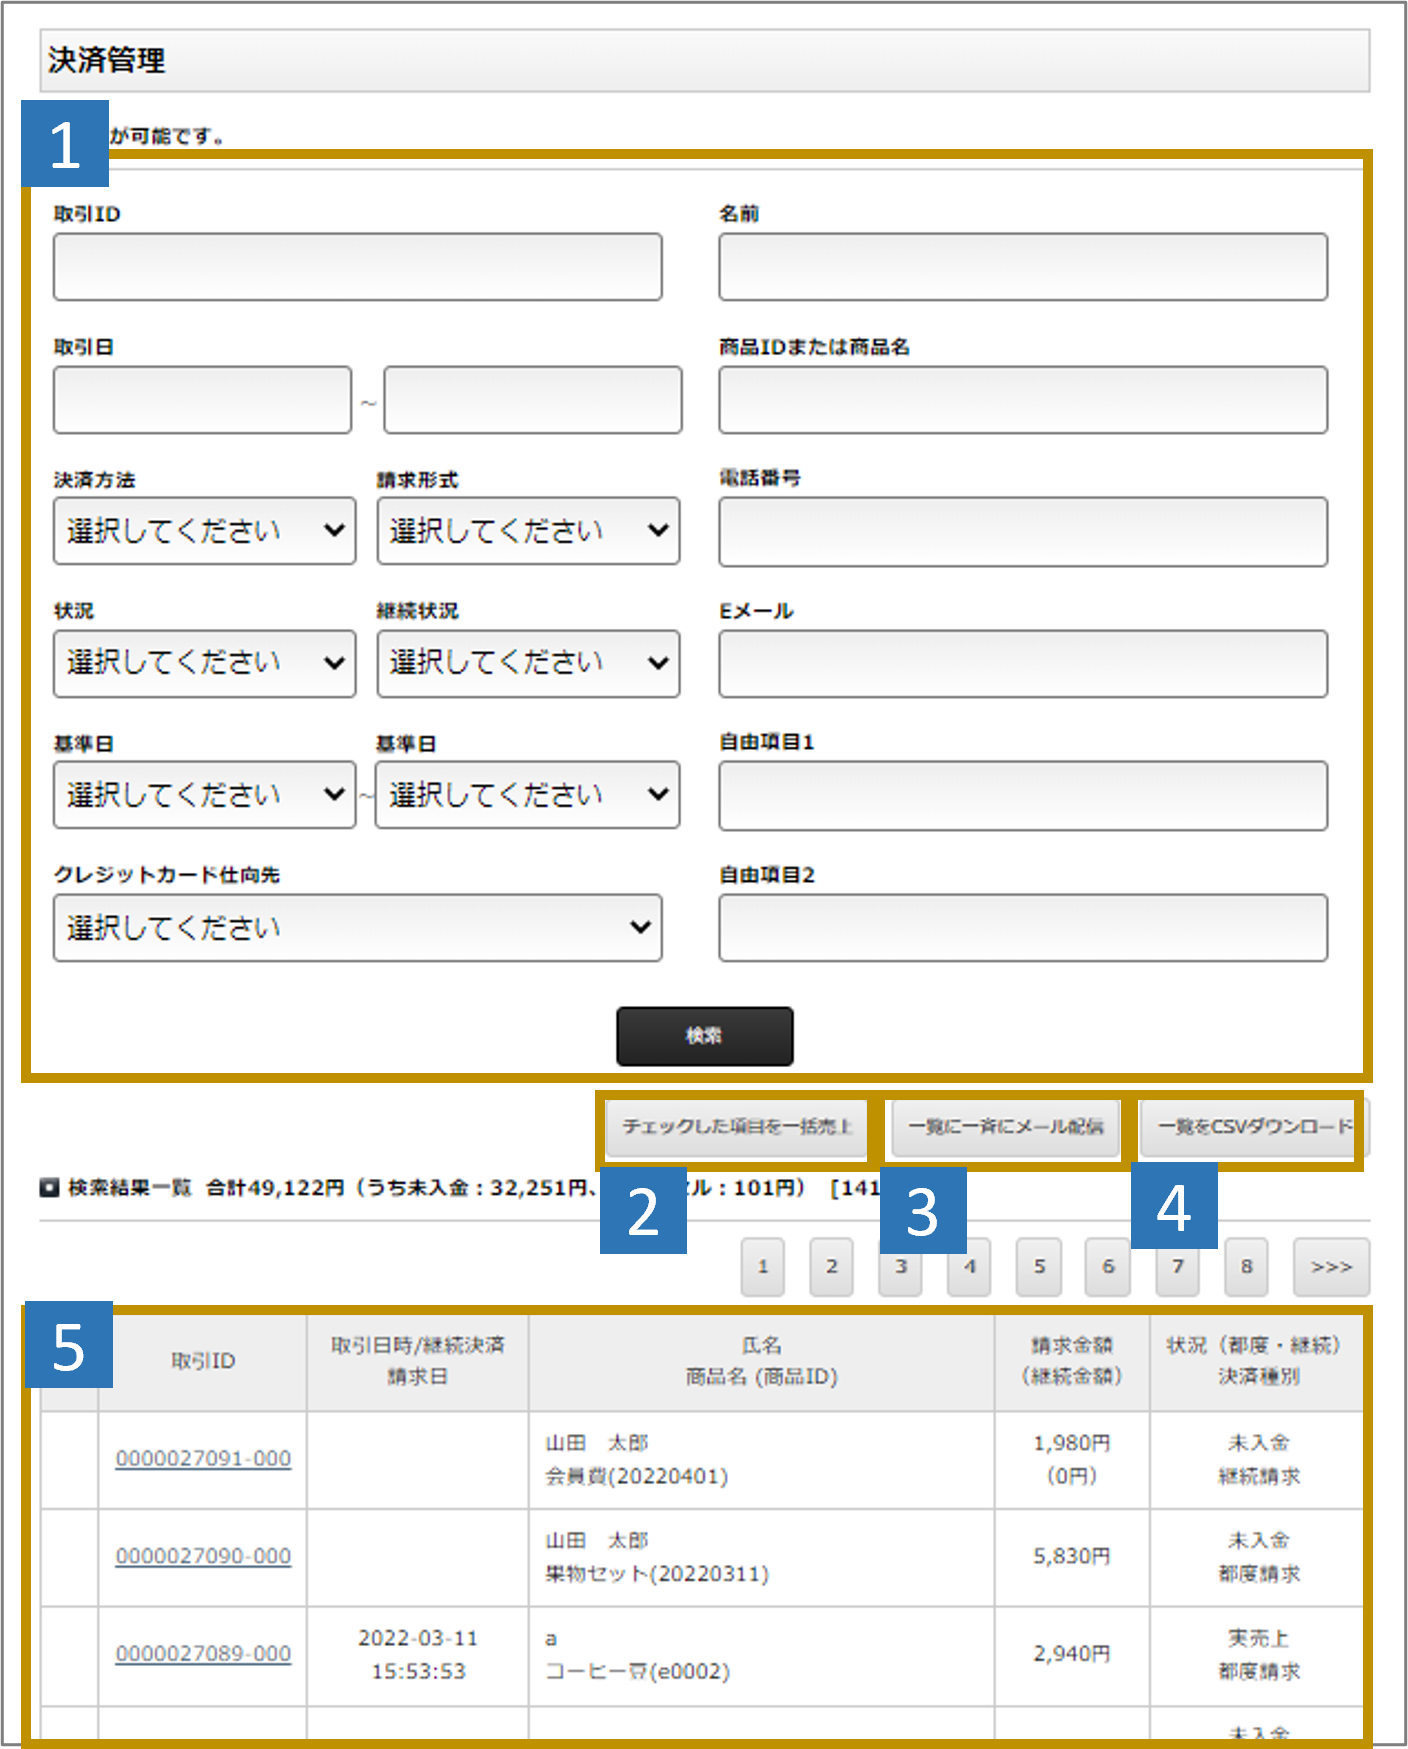Click the 取引日 start date field
1408x1749 pixels.
click(x=202, y=400)
